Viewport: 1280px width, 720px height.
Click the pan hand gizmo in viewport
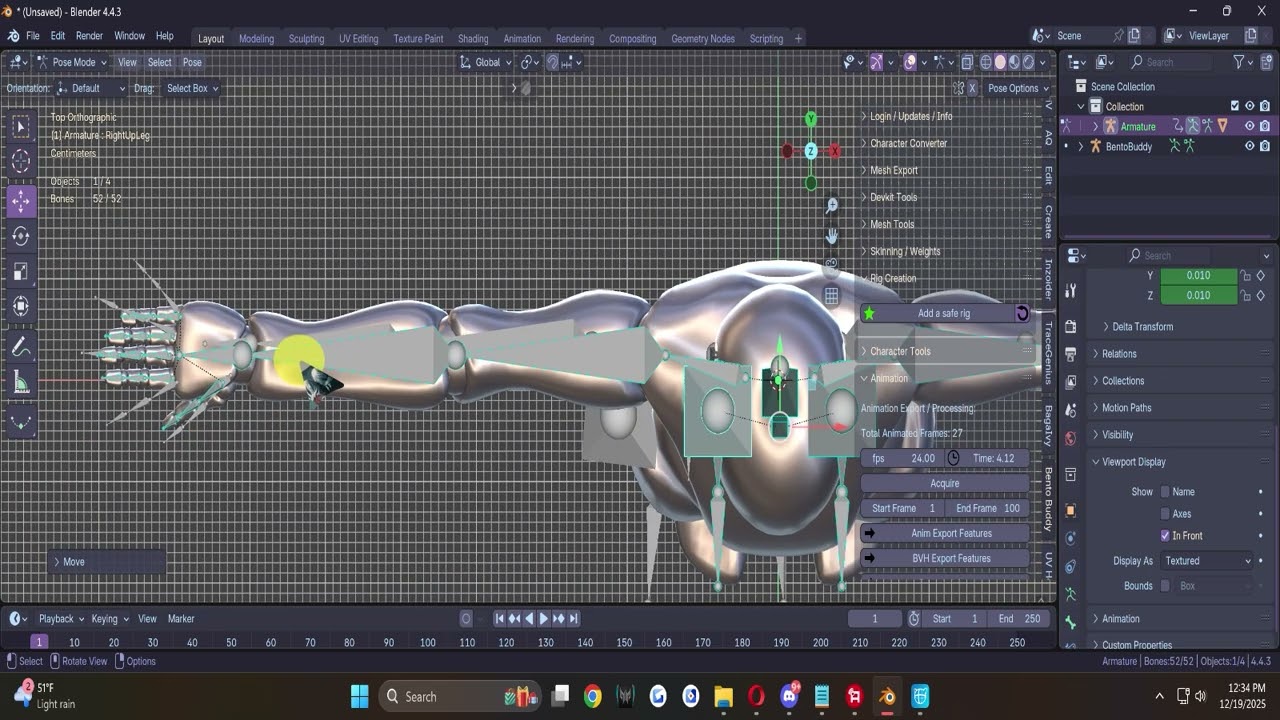coord(831,235)
